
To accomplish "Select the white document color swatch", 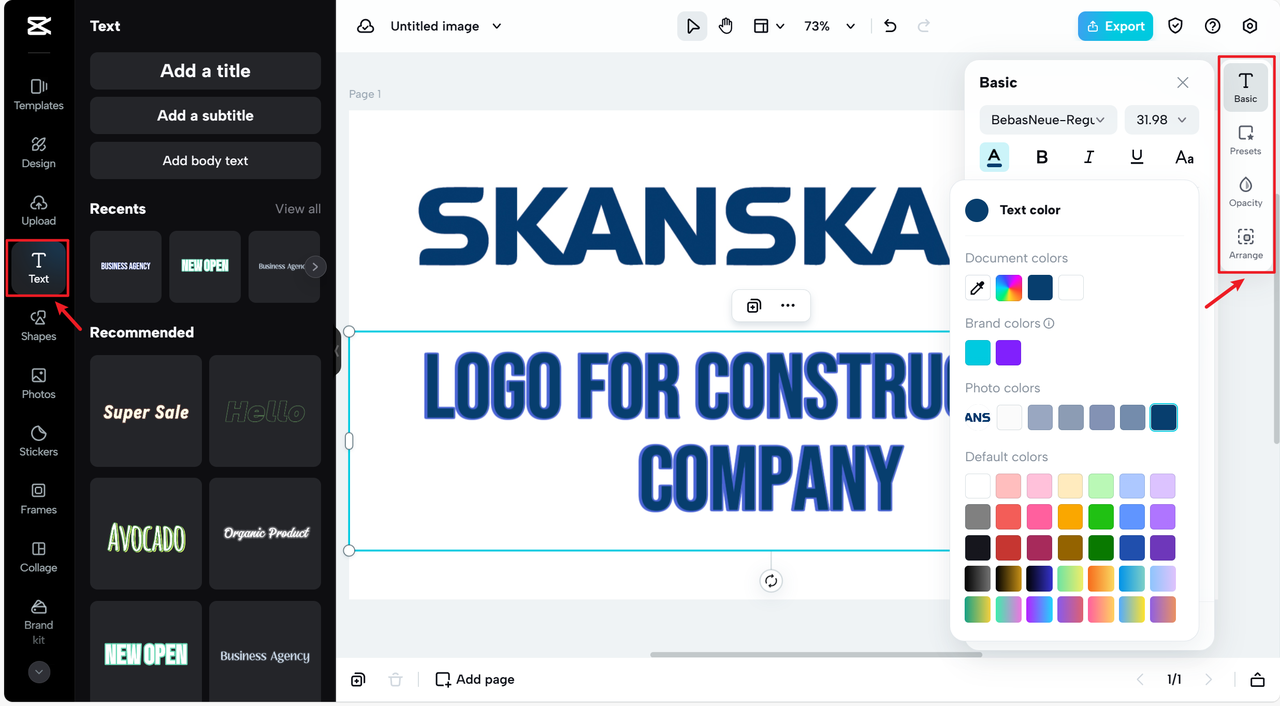I will tap(1071, 288).
